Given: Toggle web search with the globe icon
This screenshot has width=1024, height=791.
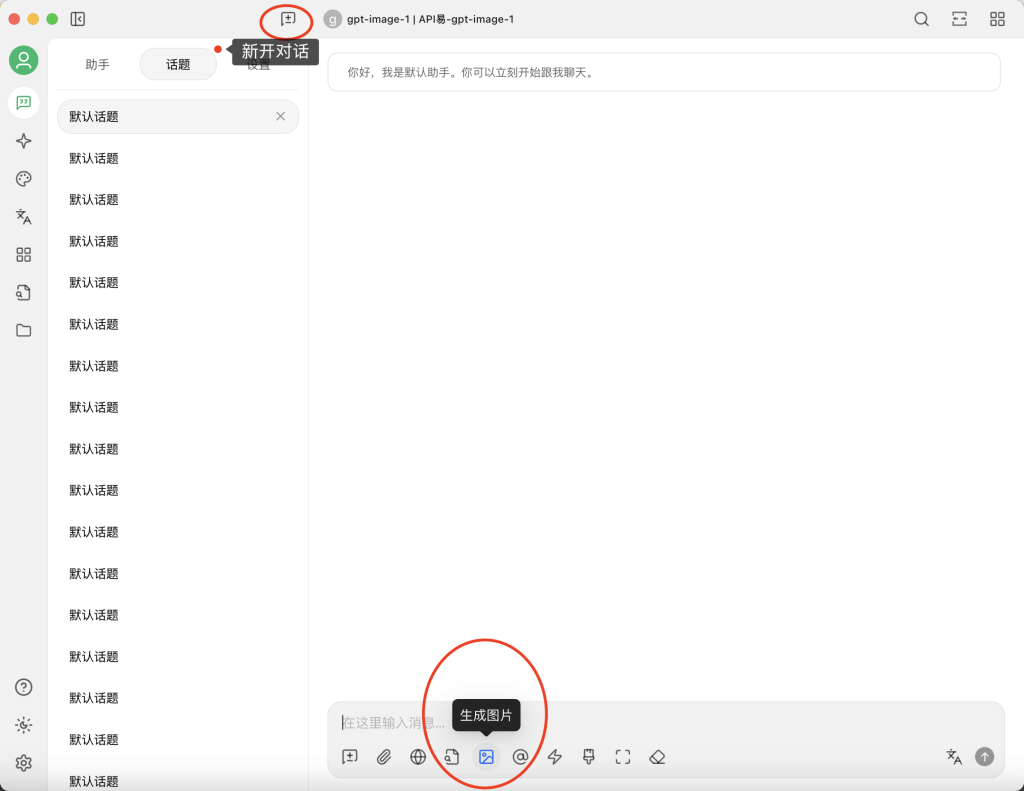Looking at the screenshot, I should (x=418, y=757).
